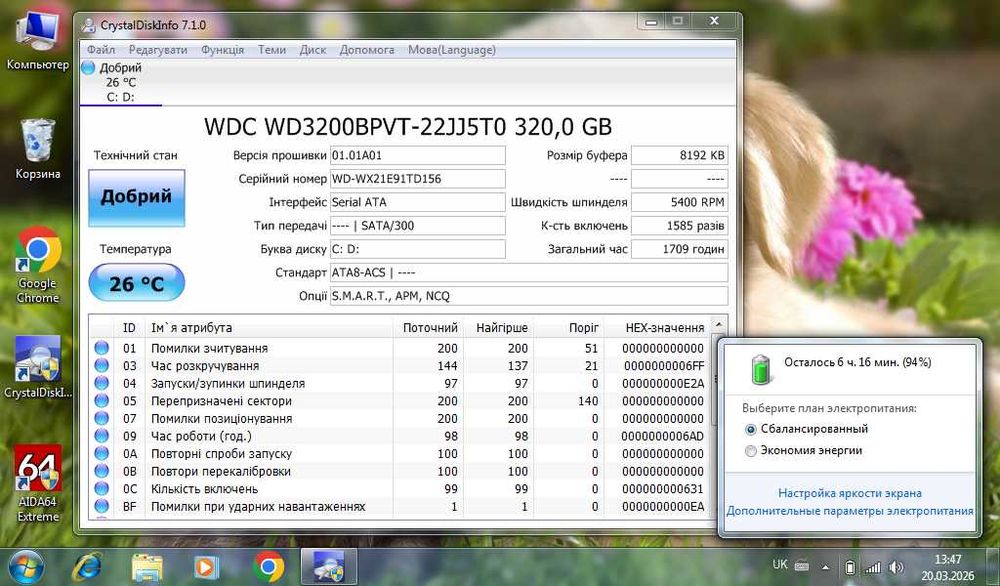Click the Поріг column header
Image resolution: width=1000 pixels, height=586 pixels.
coord(568,328)
